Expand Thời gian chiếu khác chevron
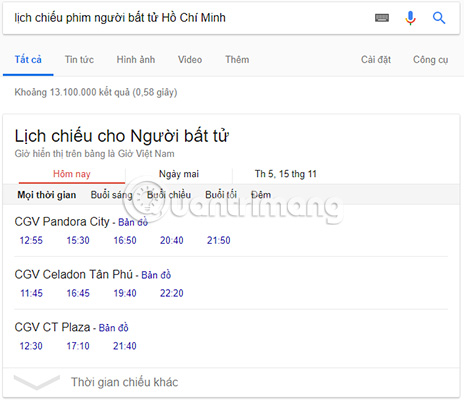 click(x=37, y=382)
